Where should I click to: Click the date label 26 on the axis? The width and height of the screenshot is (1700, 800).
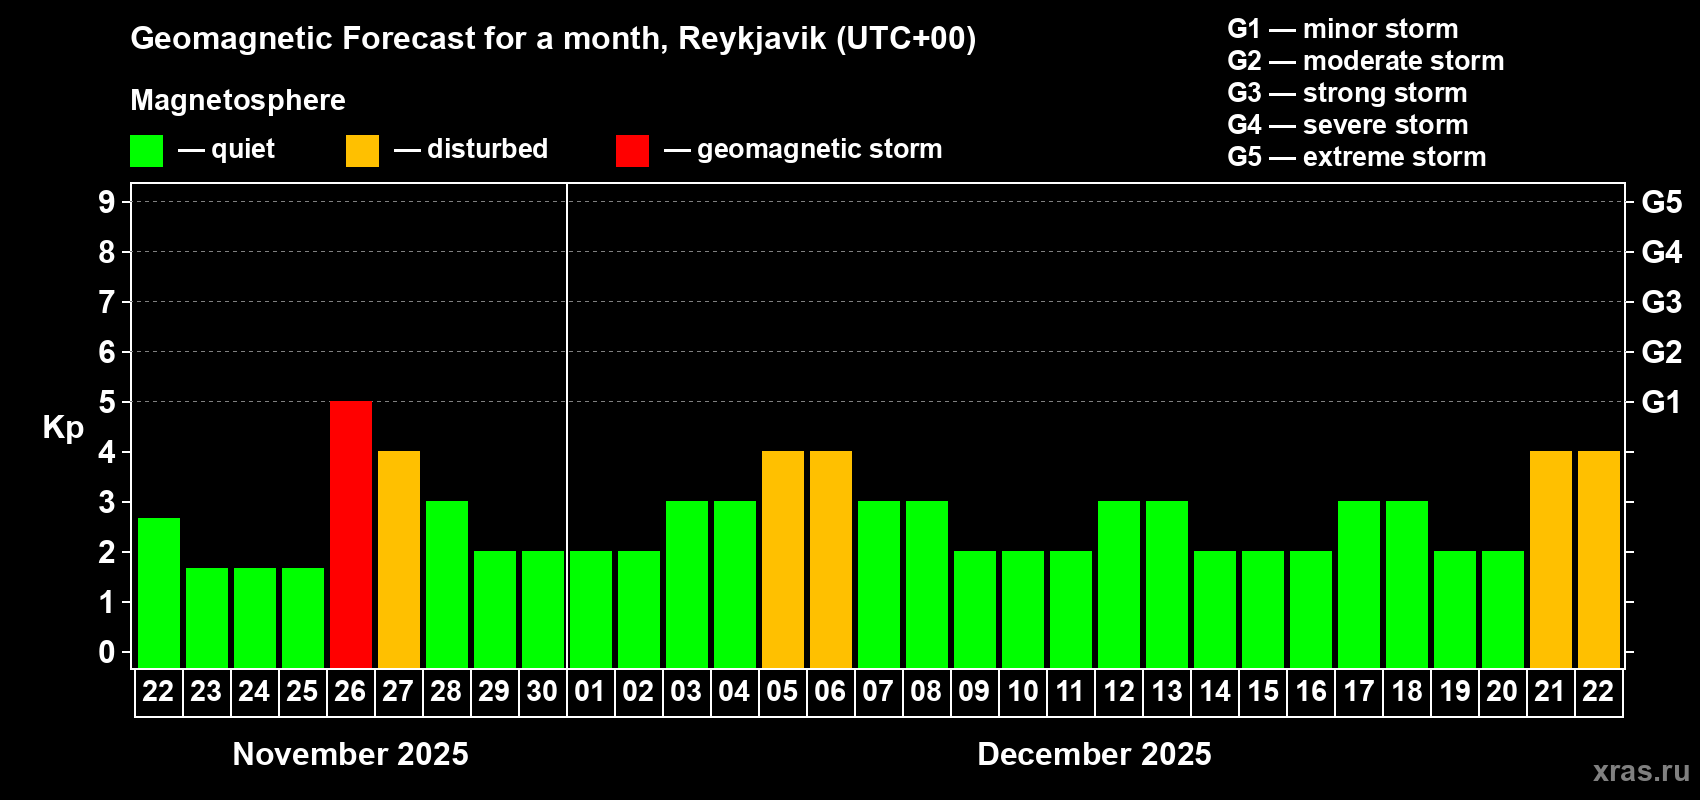(x=350, y=692)
